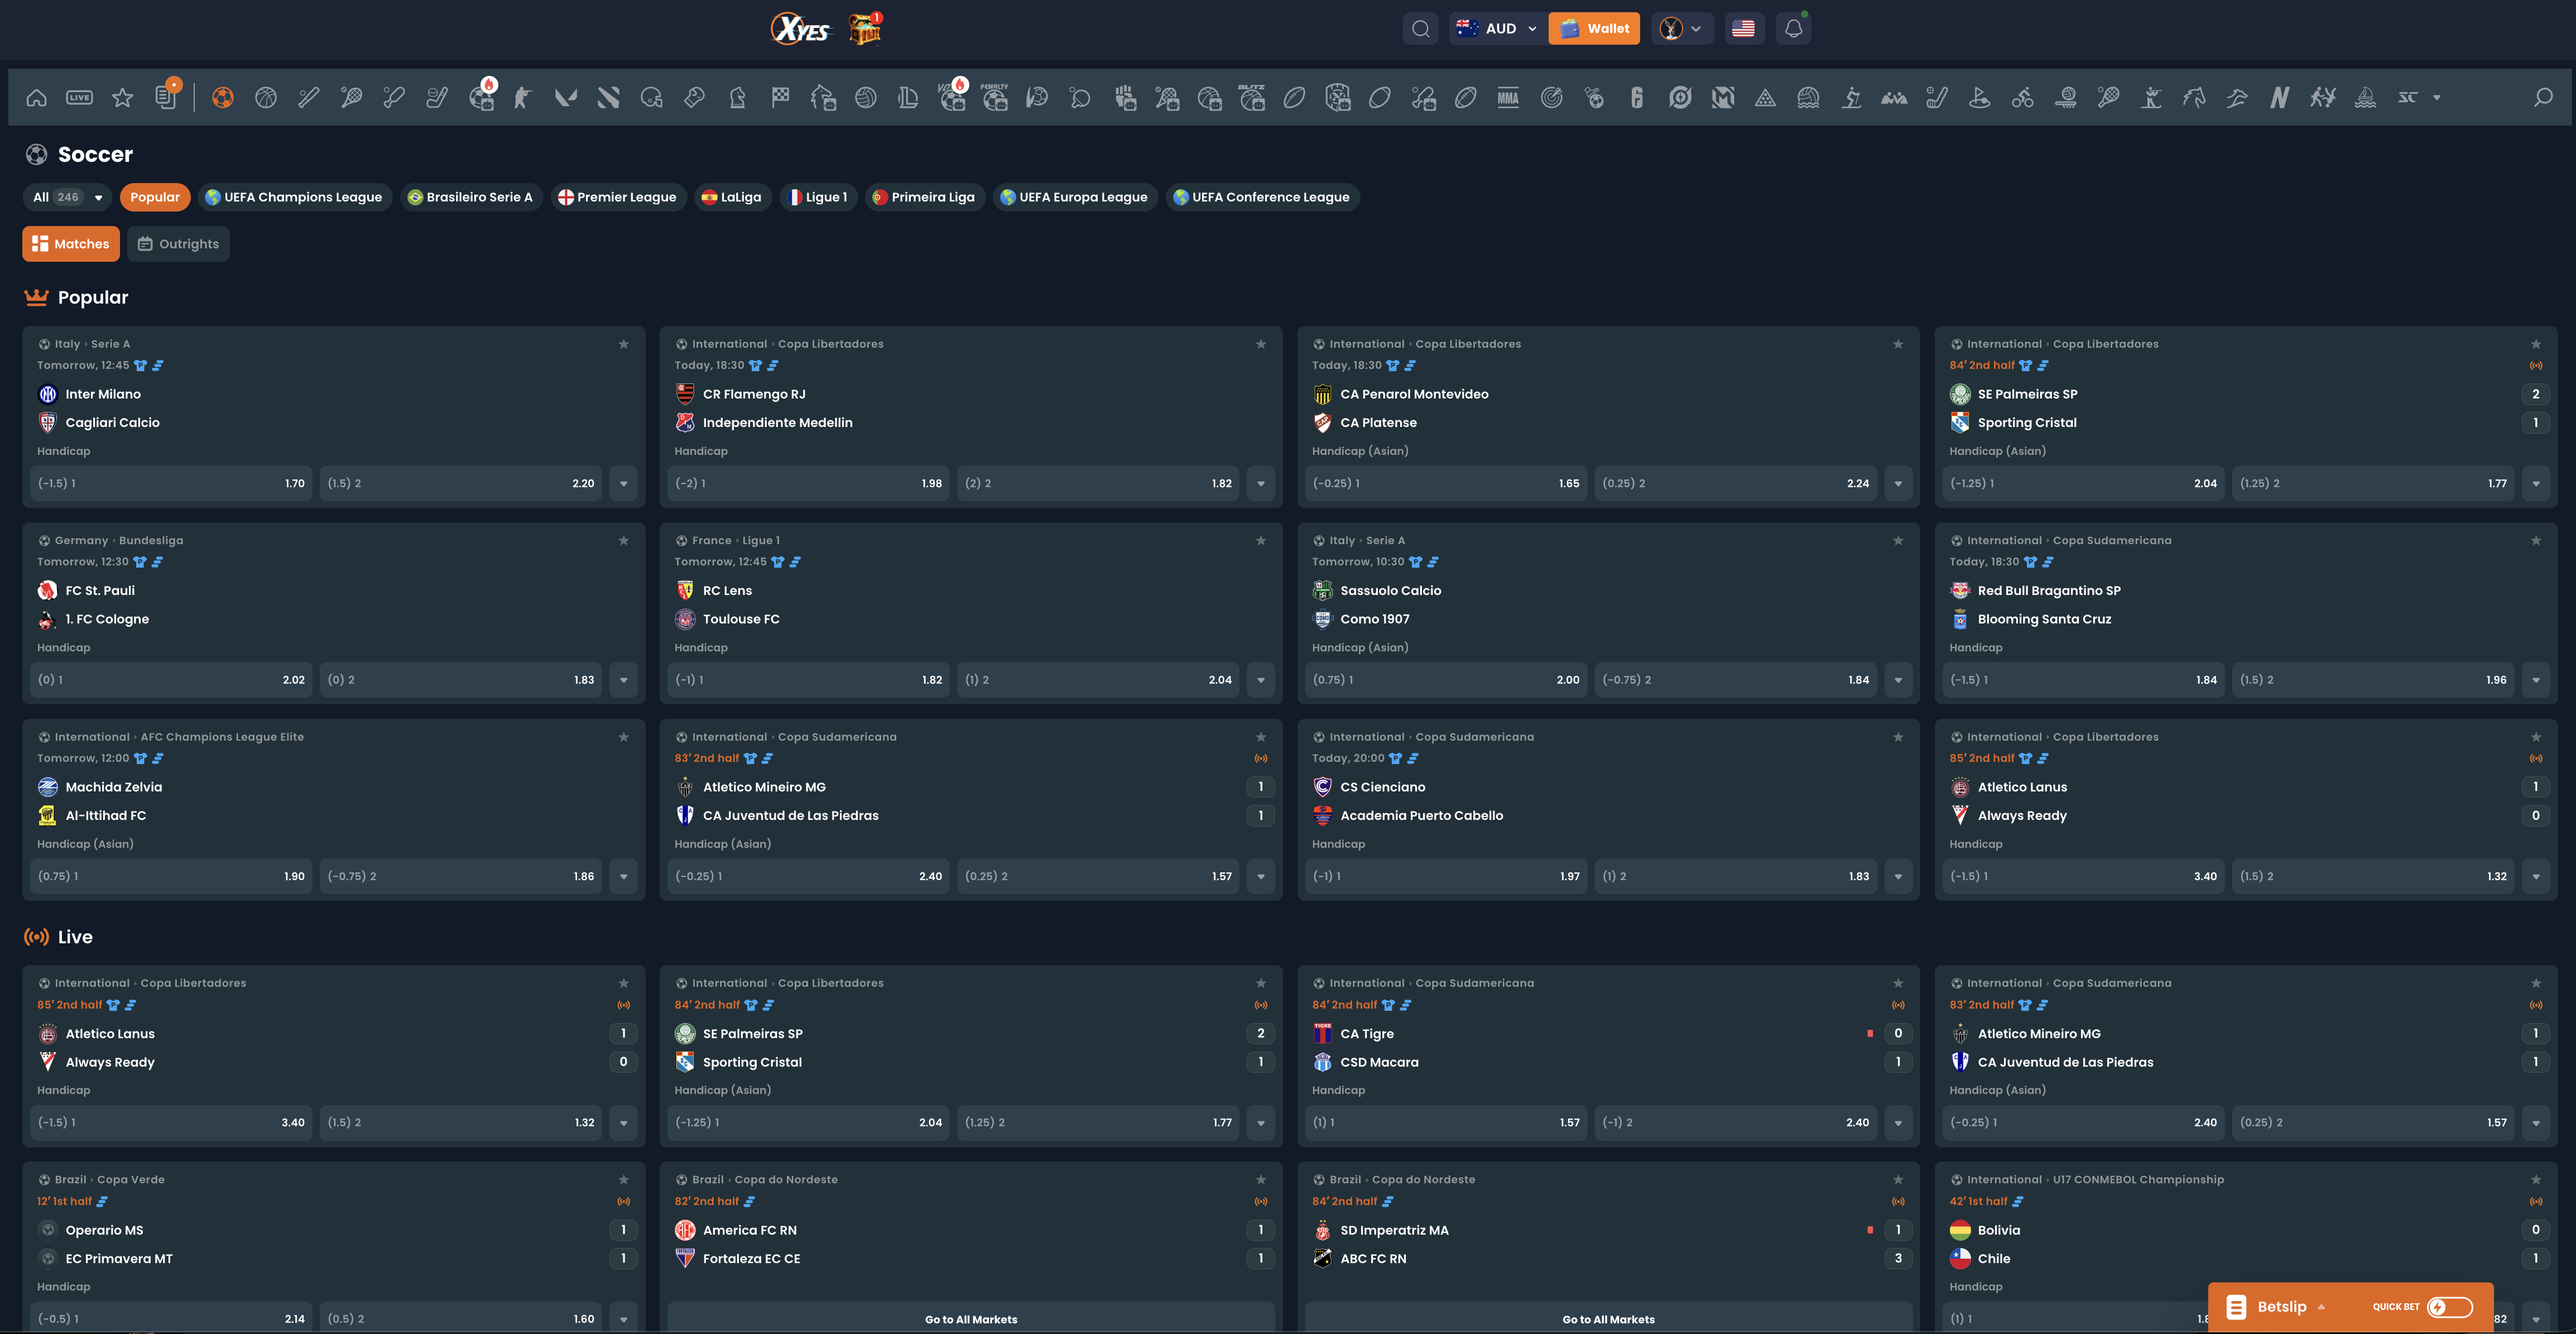Open the Chess sport section
This screenshot has width=2576, height=1334.
[x=738, y=96]
